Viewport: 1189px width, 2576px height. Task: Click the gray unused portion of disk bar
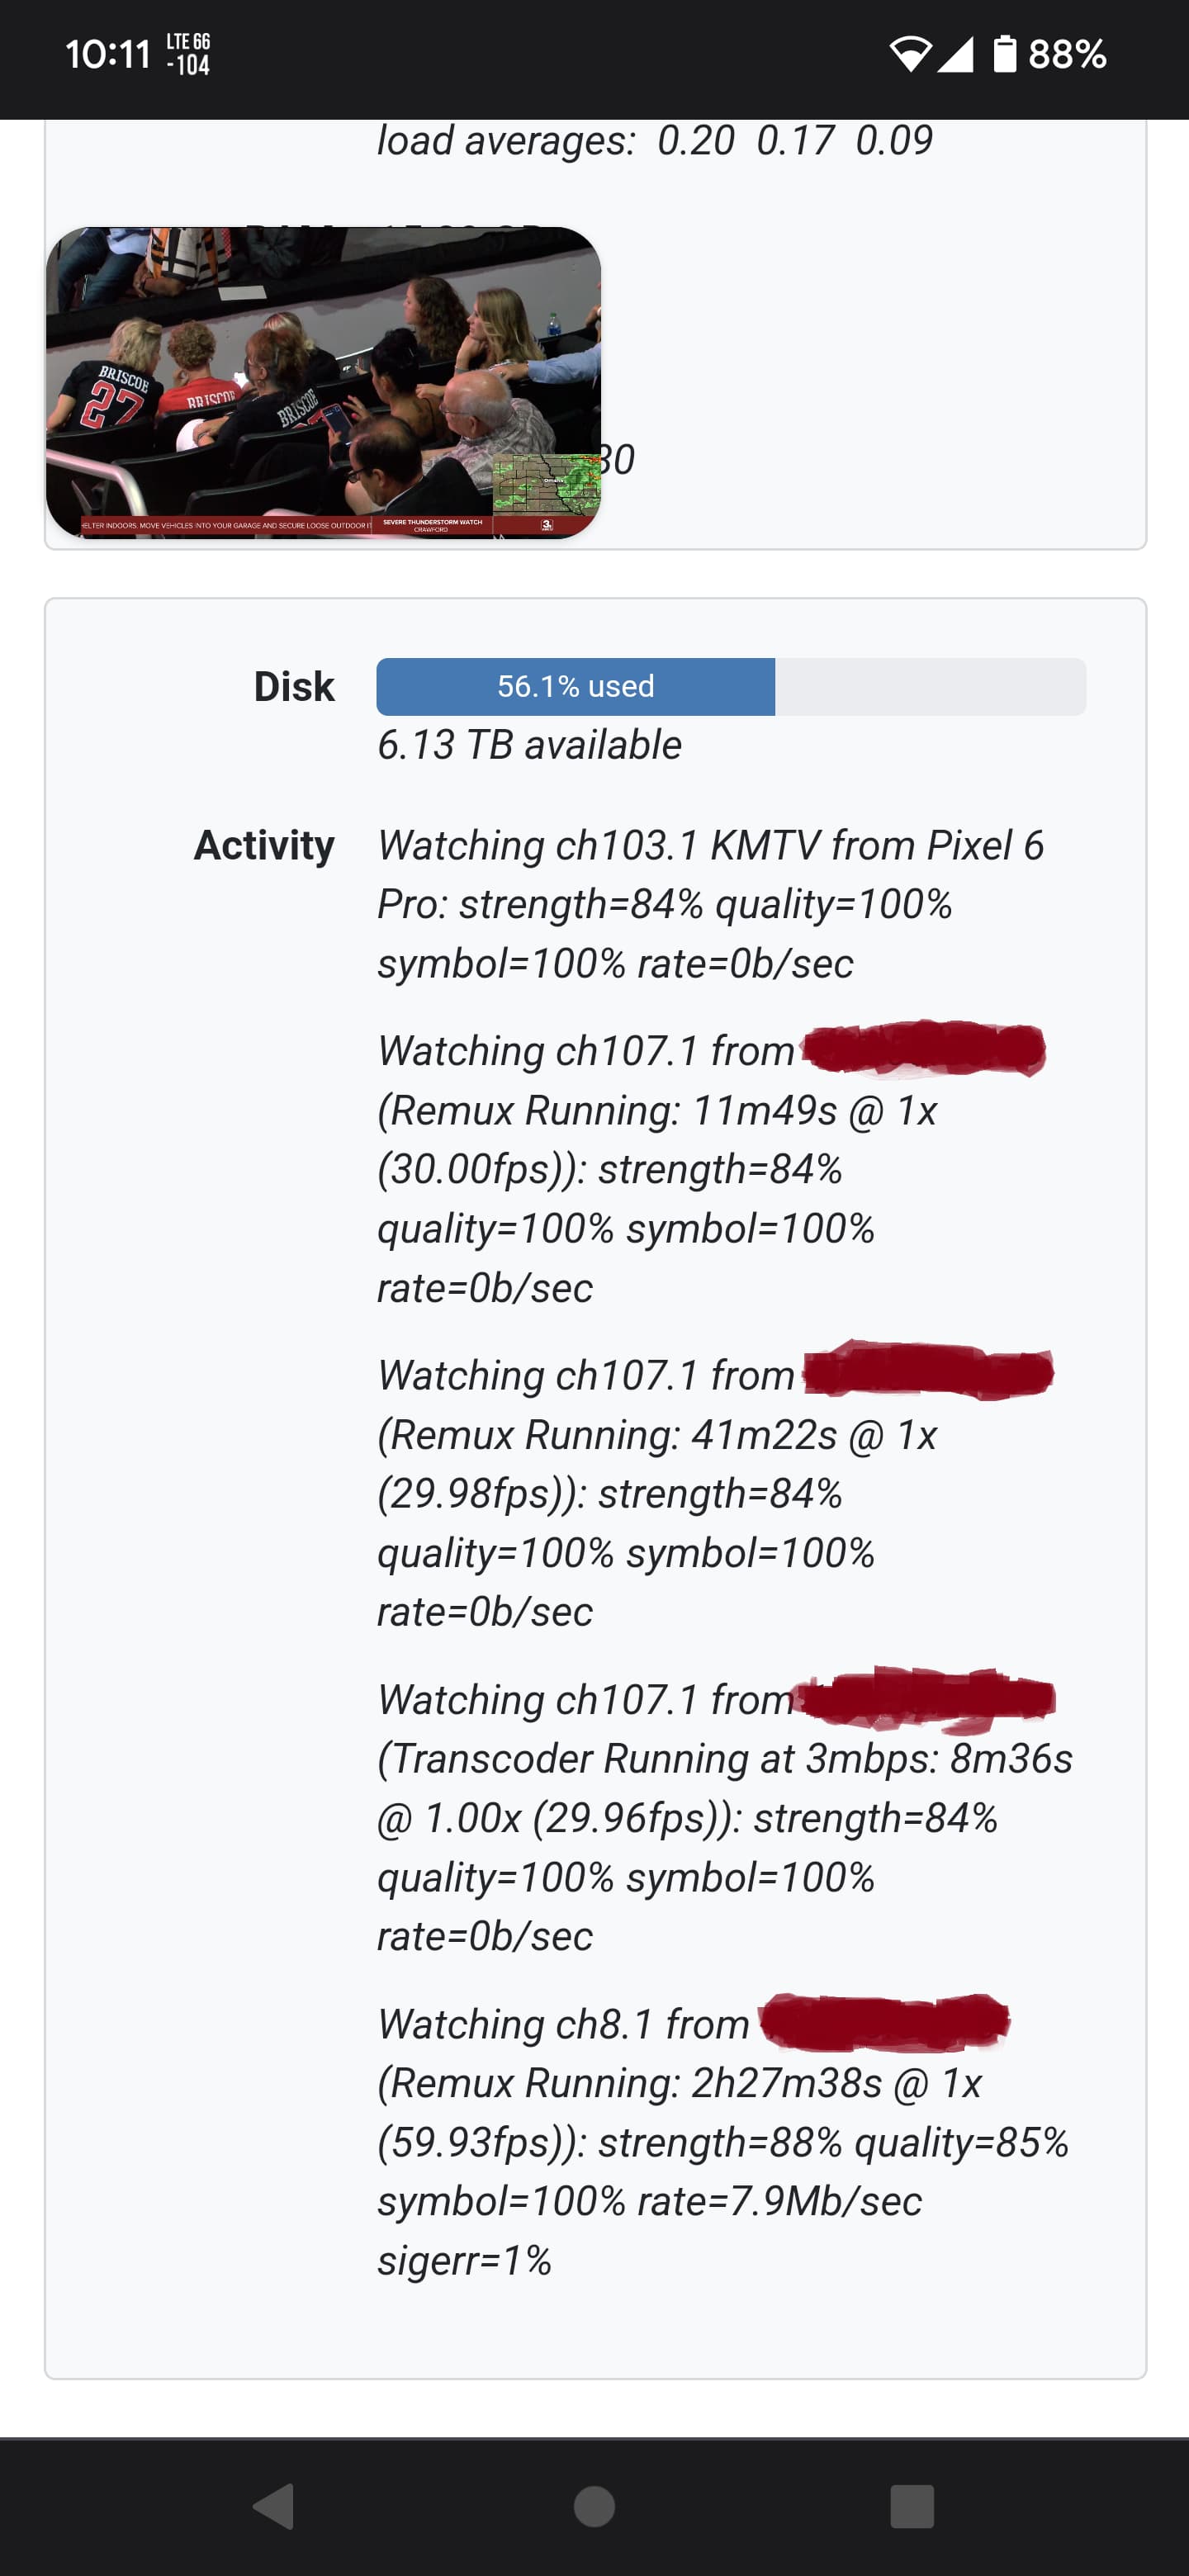coord(930,686)
